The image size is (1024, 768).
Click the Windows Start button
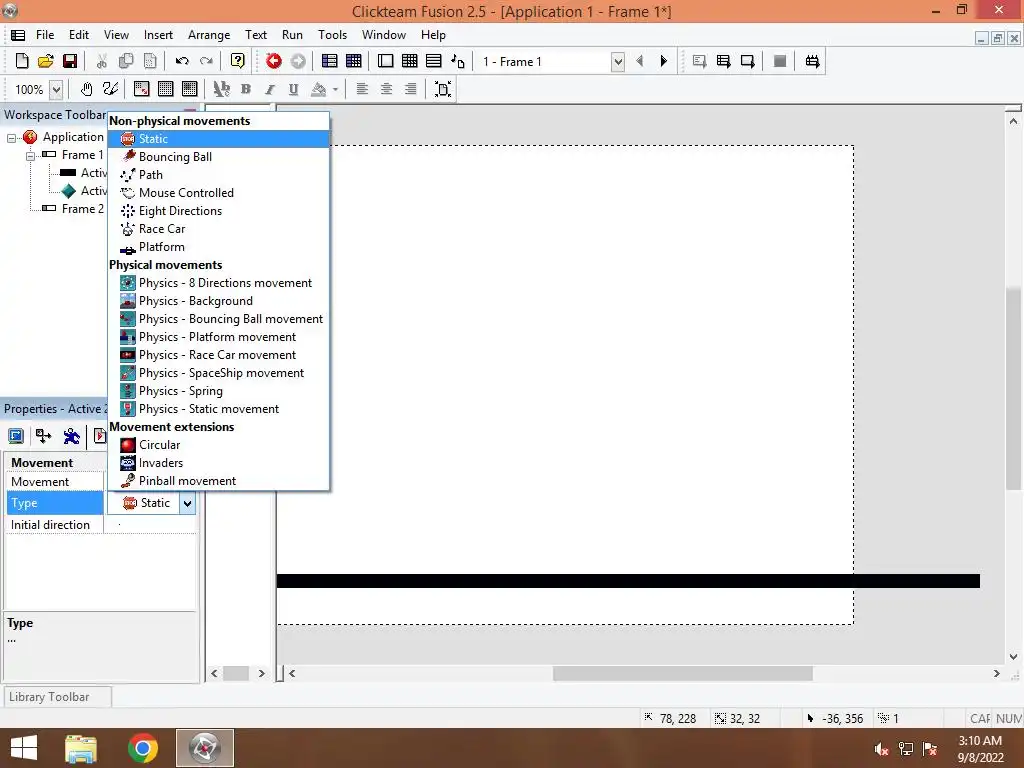[24, 748]
